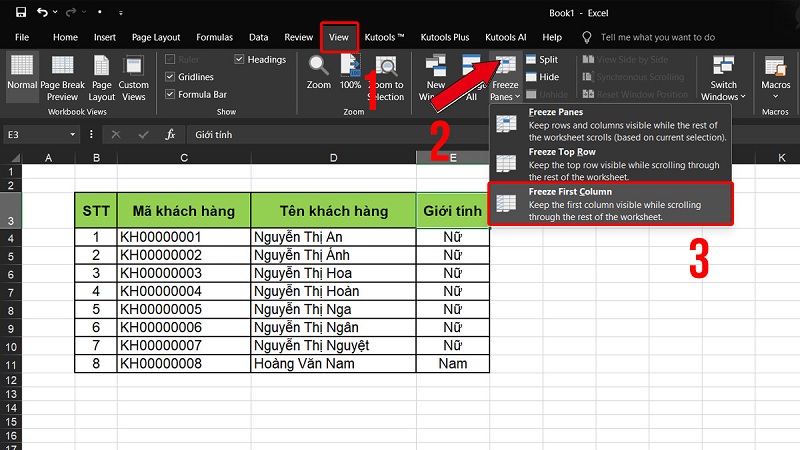Click Tell me what you want to do box
Viewport: 800px width, 450px height.
[658, 37]
